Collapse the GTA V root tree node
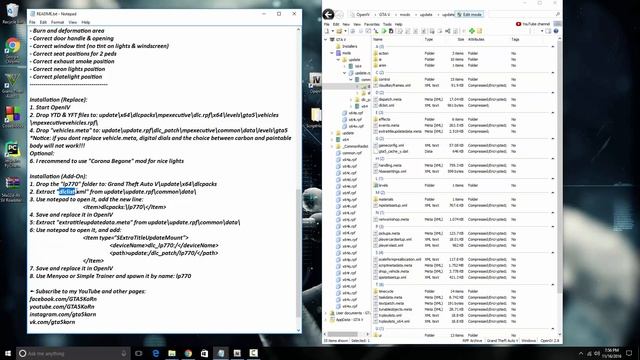The width and height of the screenshot is (640, 360). pos(326,40)
